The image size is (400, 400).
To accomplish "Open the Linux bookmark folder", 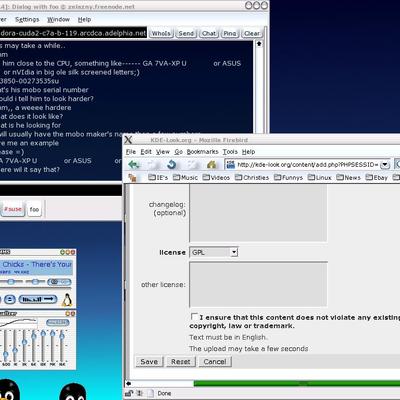I will (x=319, y=178).
